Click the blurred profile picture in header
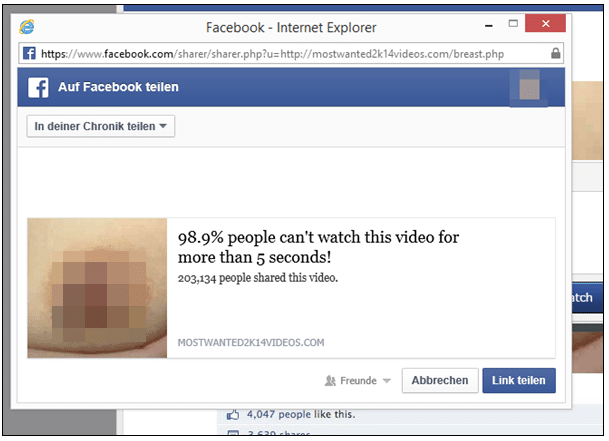The width and height of the screenshot is (609, 441). 529,87
